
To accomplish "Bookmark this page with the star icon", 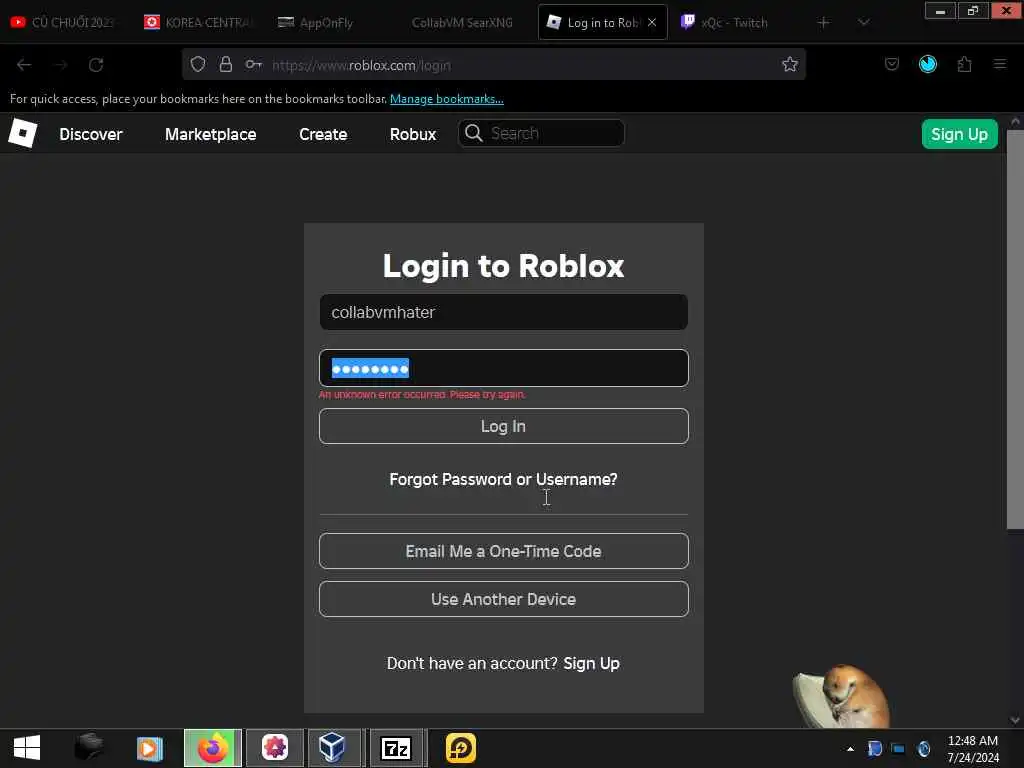I will coord(790,64).
